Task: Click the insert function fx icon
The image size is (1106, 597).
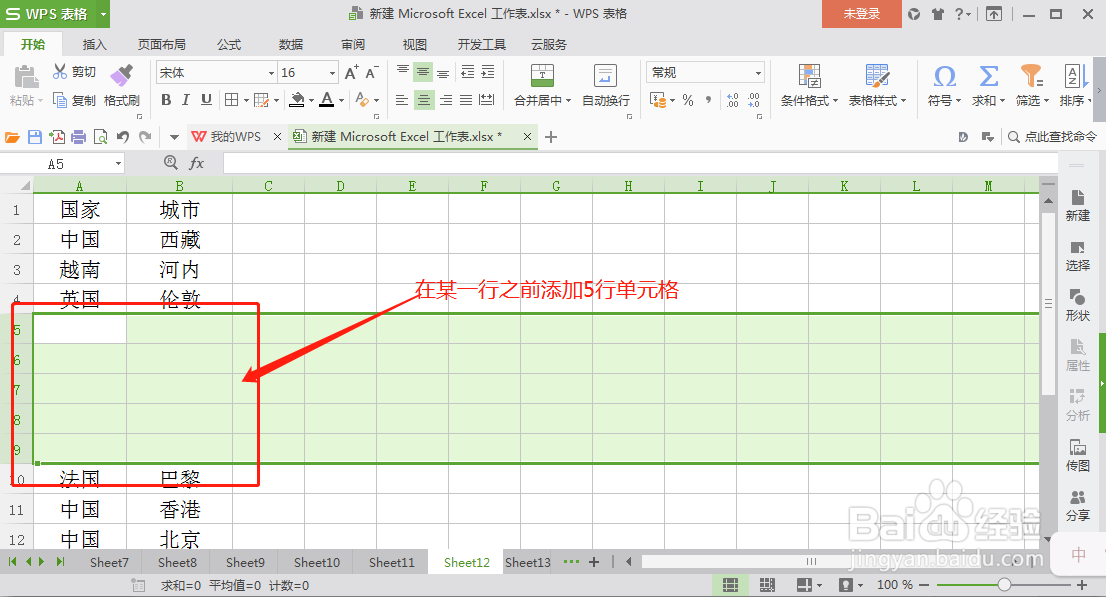Action: pyautogui.click(x=196, y=163)
